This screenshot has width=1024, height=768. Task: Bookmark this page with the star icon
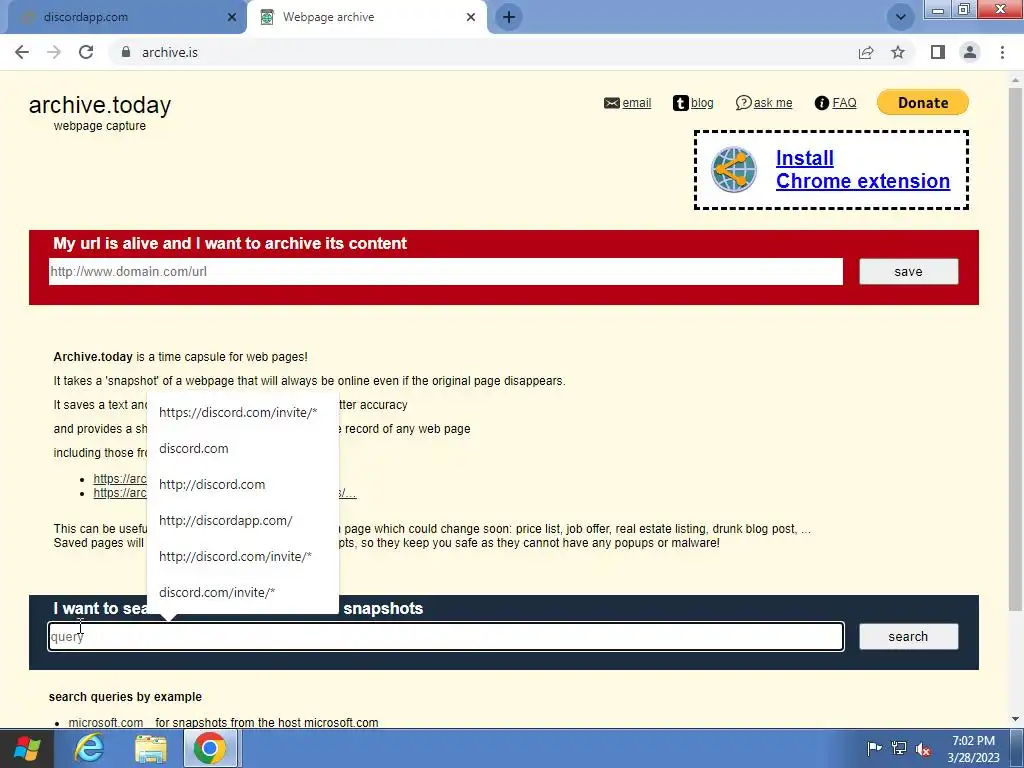click(x=898, y=52)
